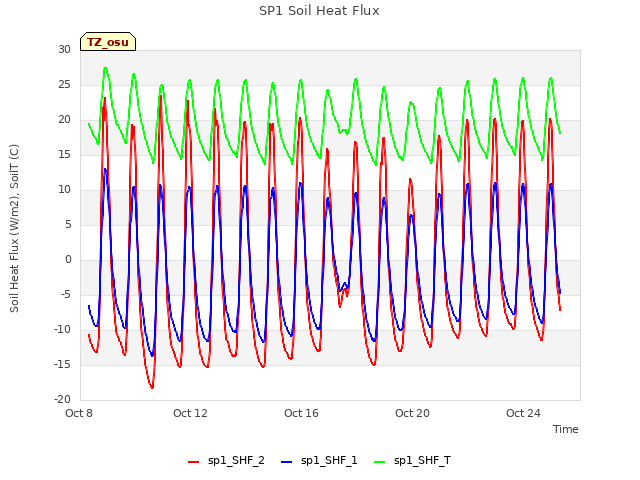Click the blue sp1_SHF_1 legend swatch
640x480 pixels.
point(287,462)
